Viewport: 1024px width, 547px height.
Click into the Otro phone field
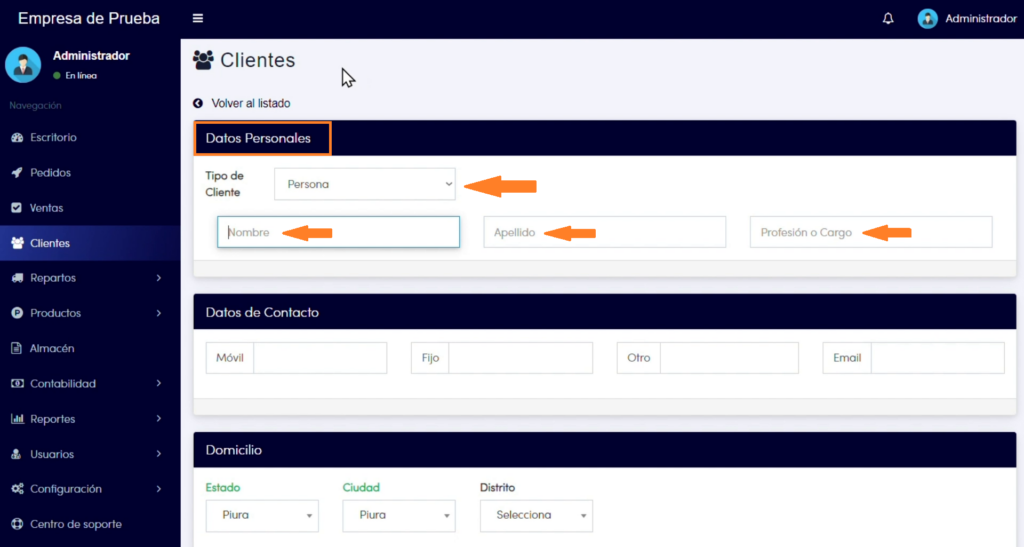click(x=729, y=358)
